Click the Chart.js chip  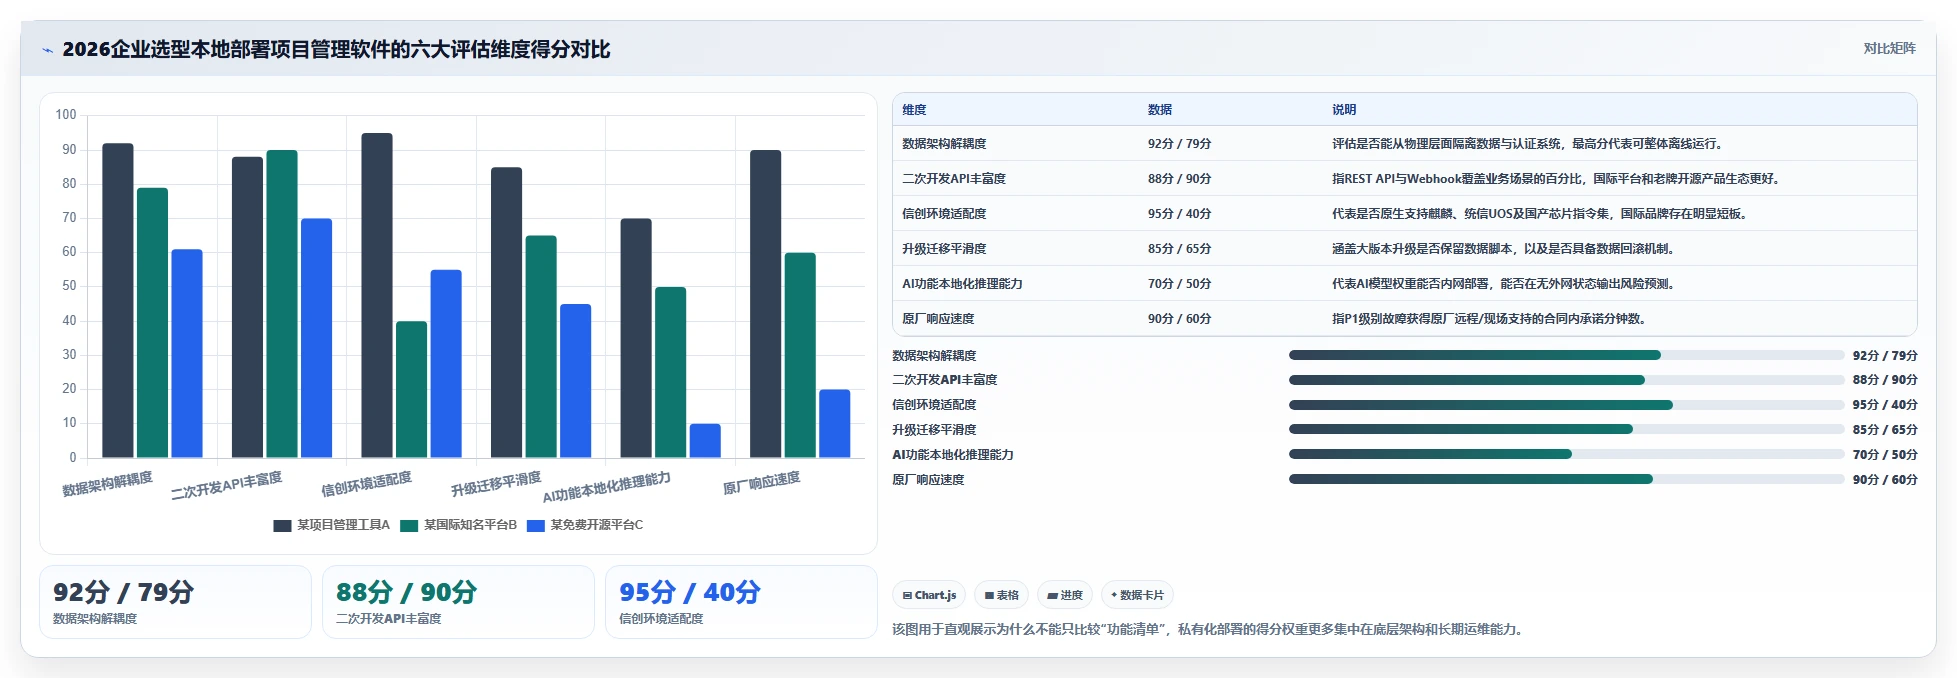point(929,595)
